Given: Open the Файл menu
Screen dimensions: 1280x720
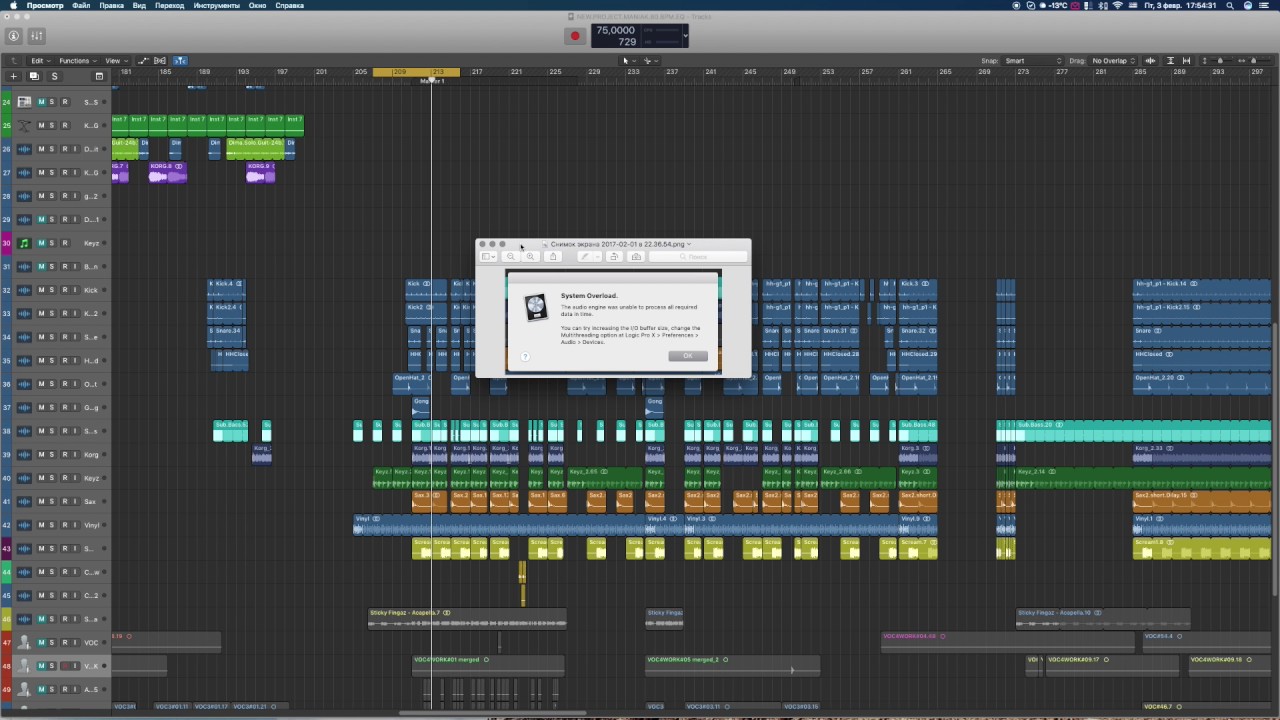Looking at the screenshot, I should [x=81, y=5].
